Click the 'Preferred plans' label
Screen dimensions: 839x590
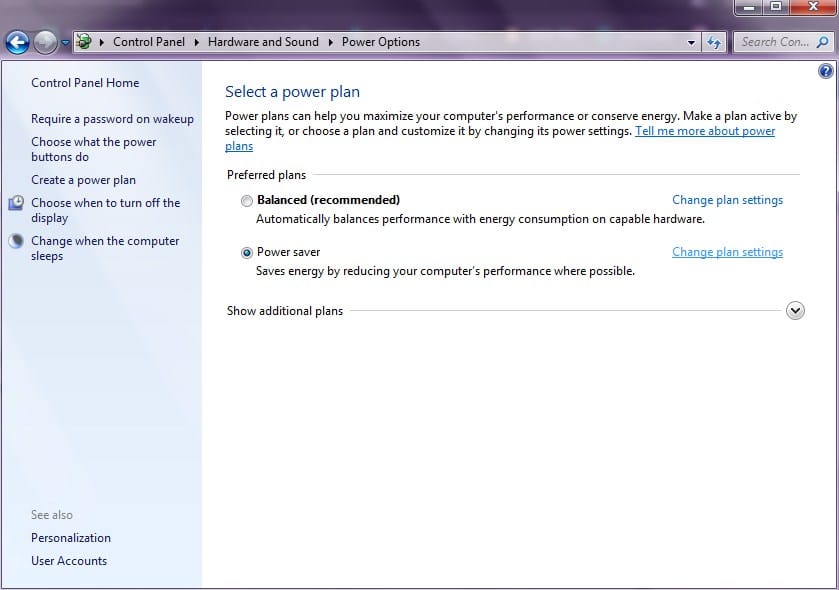[x=266, y=175]
